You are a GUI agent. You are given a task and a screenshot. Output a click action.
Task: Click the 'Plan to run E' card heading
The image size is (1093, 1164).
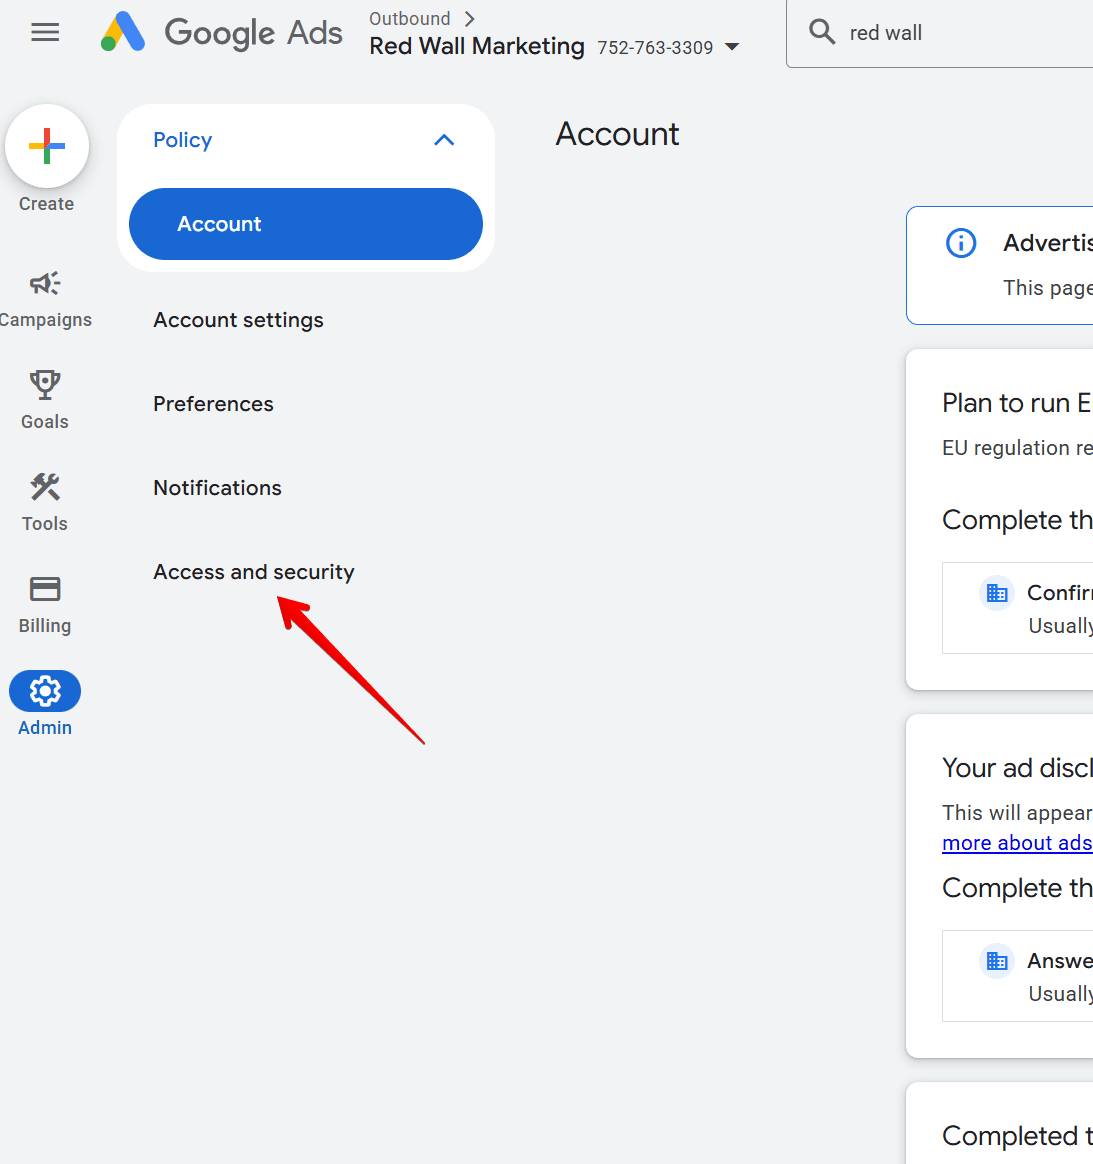coord(1017,403)
